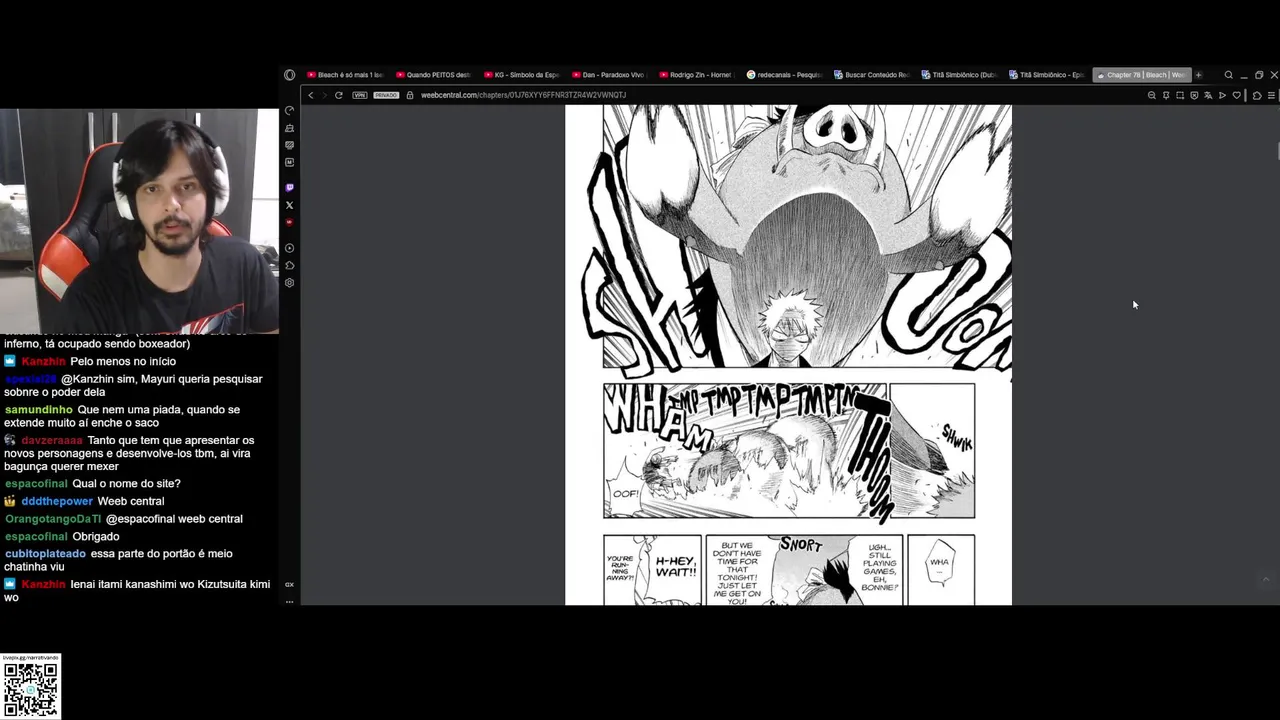Open the Opera GX menu logo
This screenshot has width=1280, height=720.
click(290, 75)
